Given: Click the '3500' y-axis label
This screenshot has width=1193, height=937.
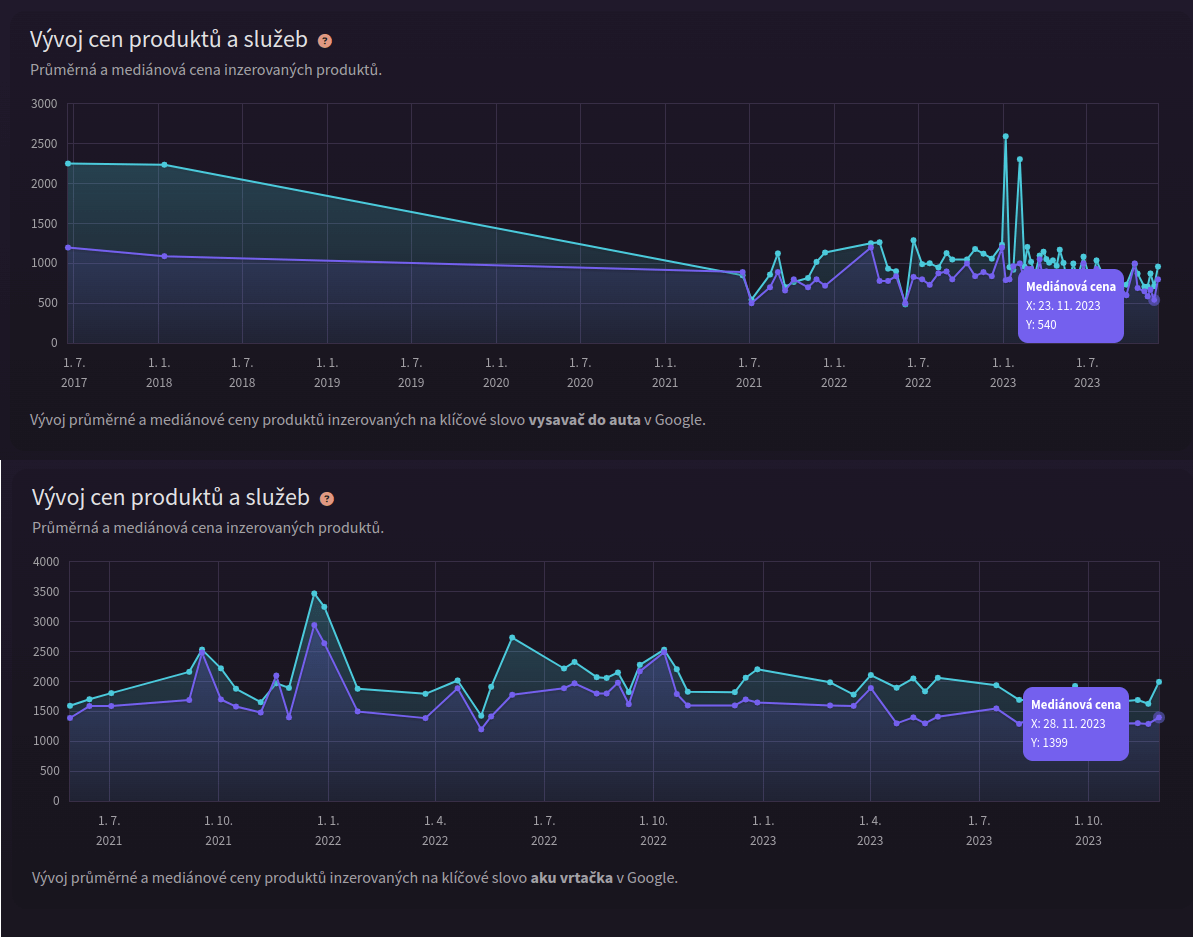Looking at the screenshot, I should click(x=46, y=592).
